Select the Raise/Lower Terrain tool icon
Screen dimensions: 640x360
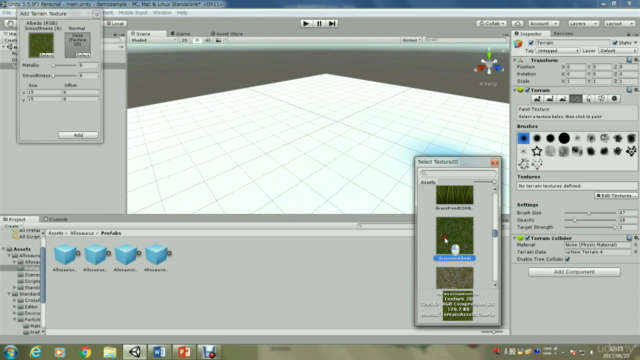pos(537,99)
